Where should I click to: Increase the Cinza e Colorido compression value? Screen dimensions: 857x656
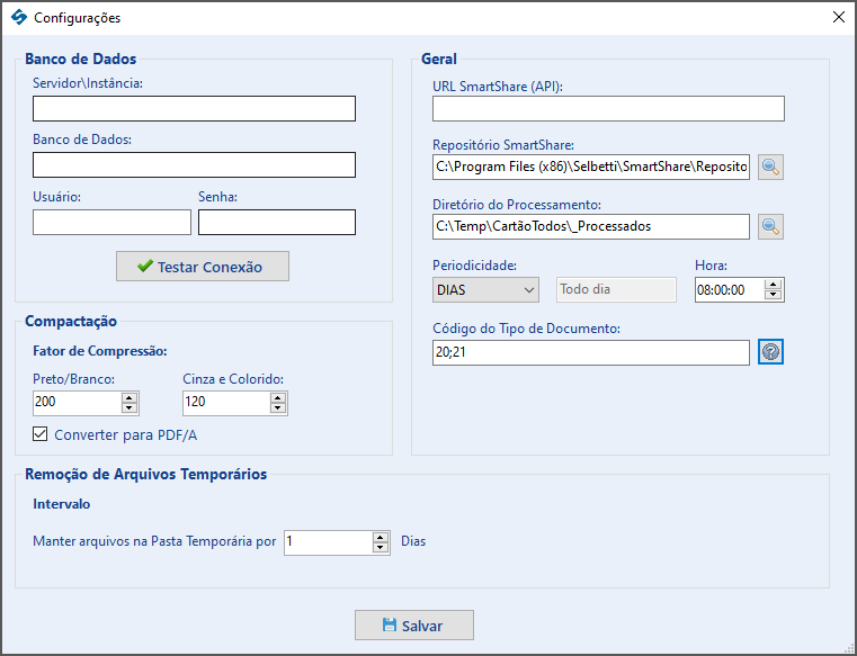pyautogui.click(x=278, y=397)
